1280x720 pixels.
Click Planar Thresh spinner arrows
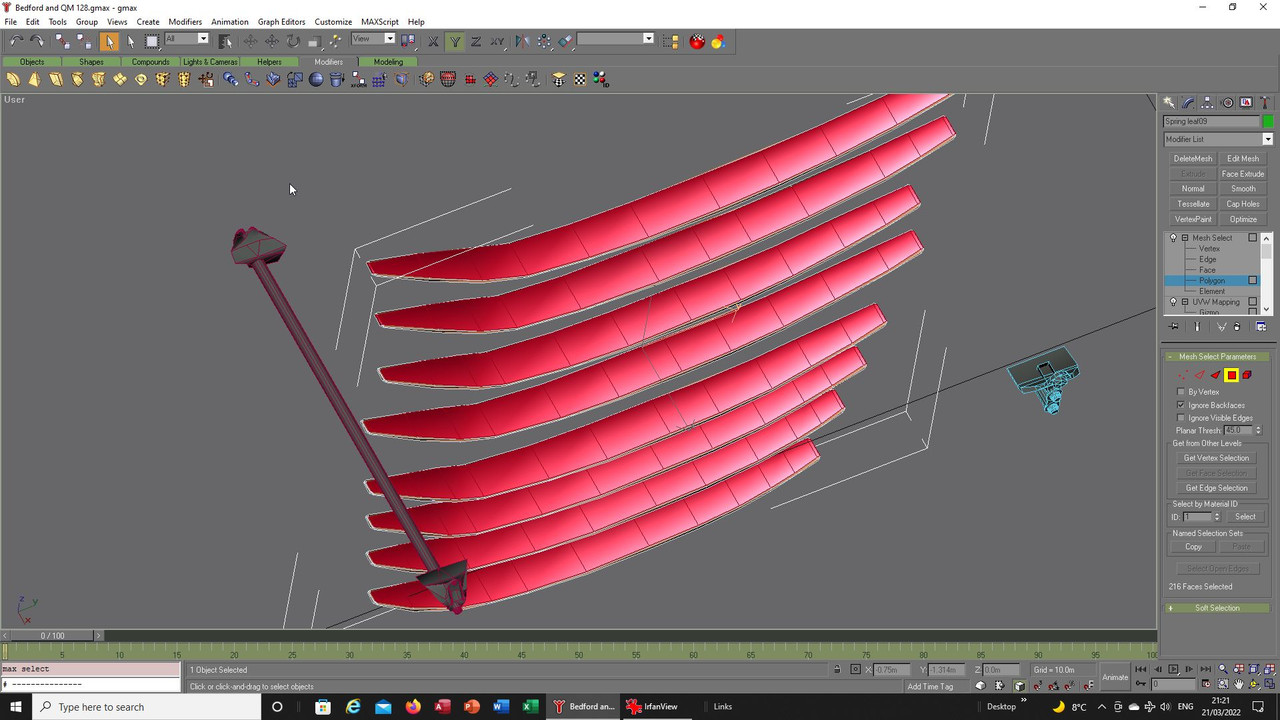pos(1258,430)
